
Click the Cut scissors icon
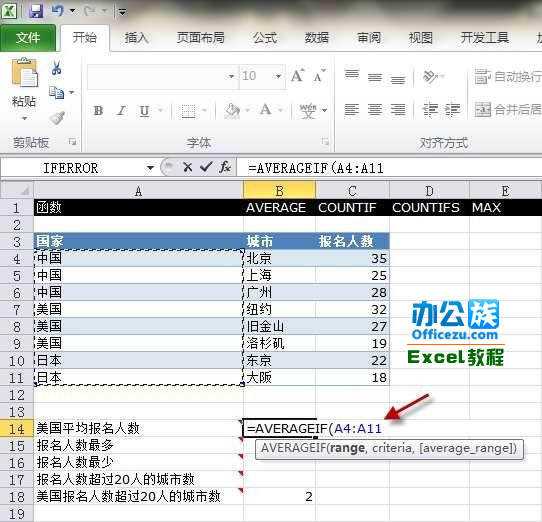coord(56,67)
